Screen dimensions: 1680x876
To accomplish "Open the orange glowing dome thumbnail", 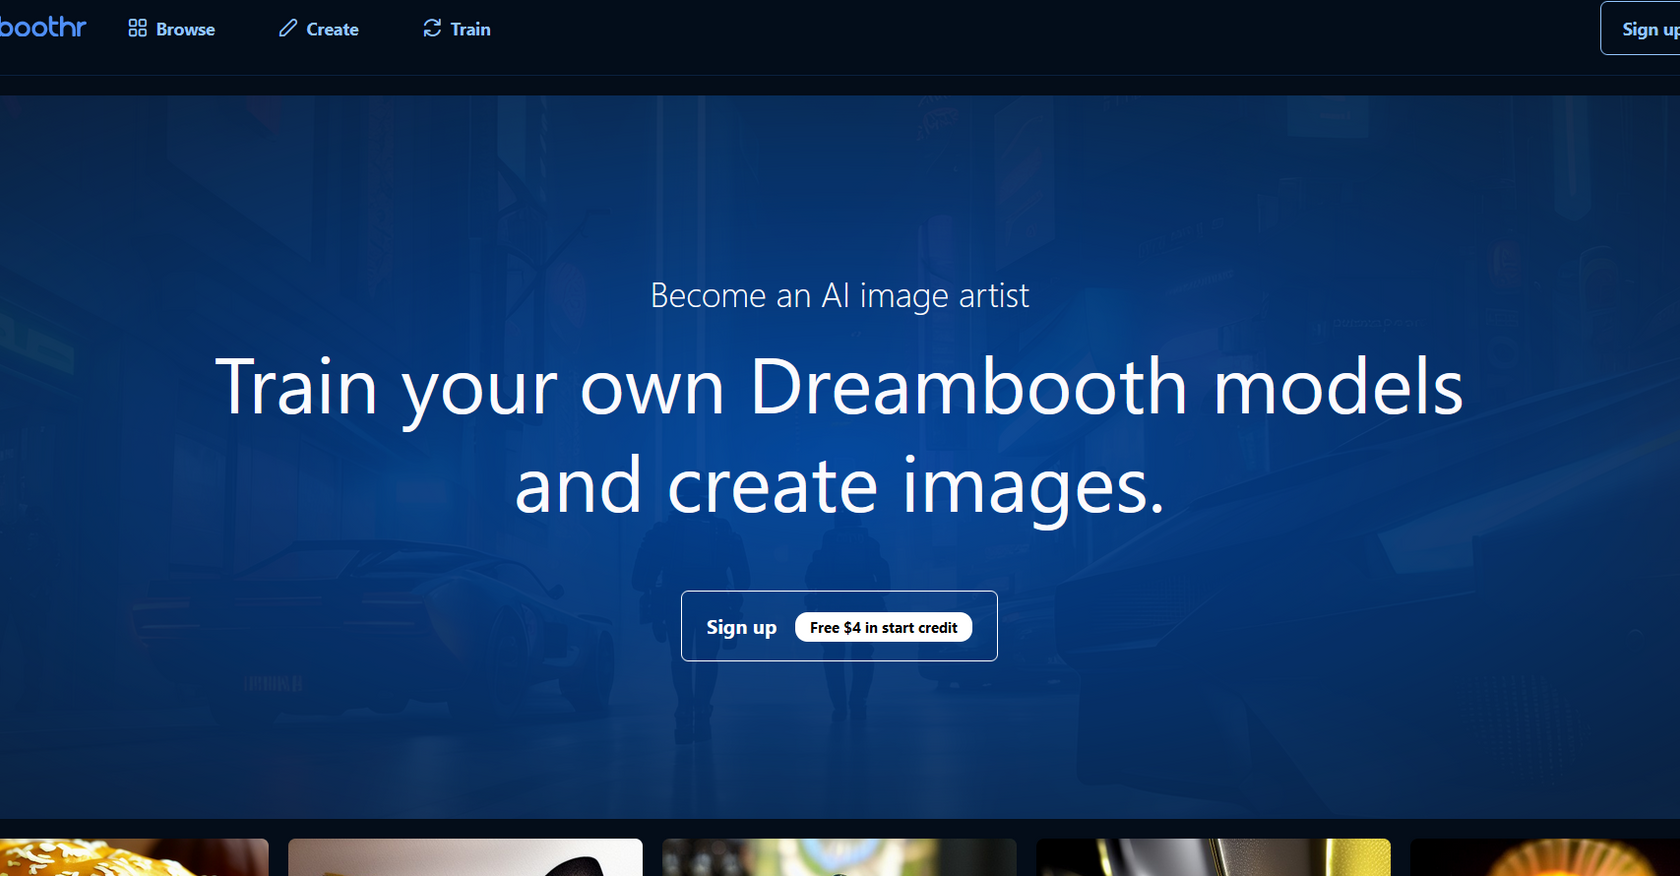I will pyautogui.click(x=1545, y=858).
